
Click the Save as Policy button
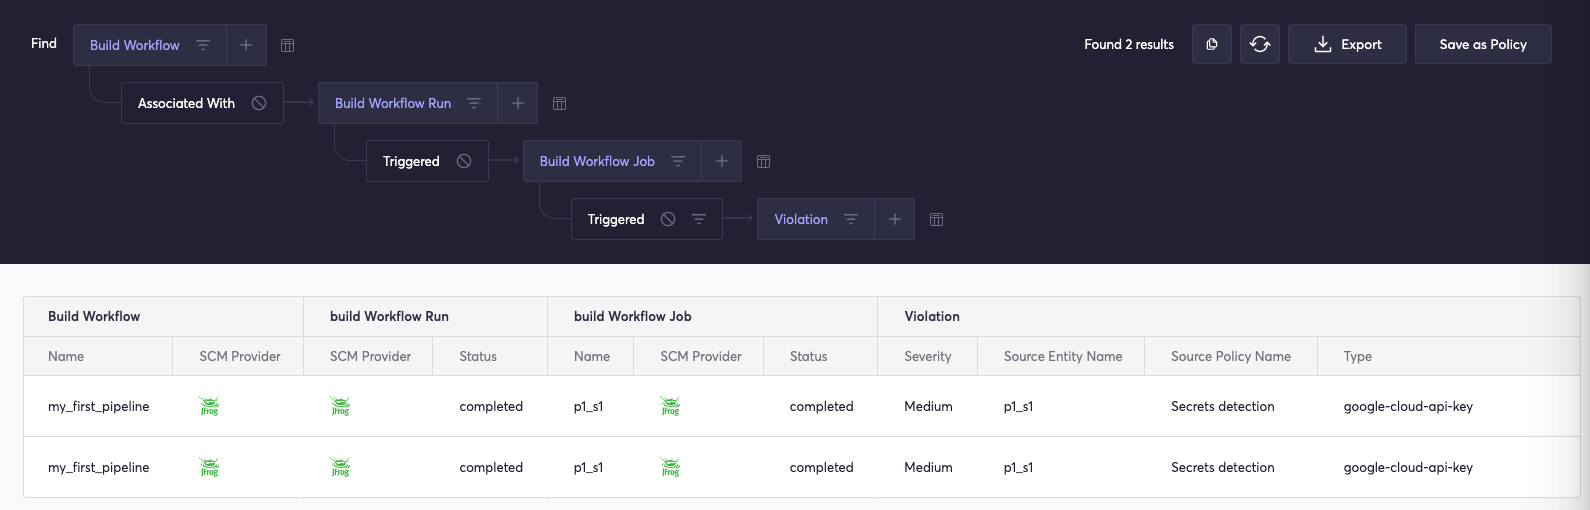(1482, 44)
